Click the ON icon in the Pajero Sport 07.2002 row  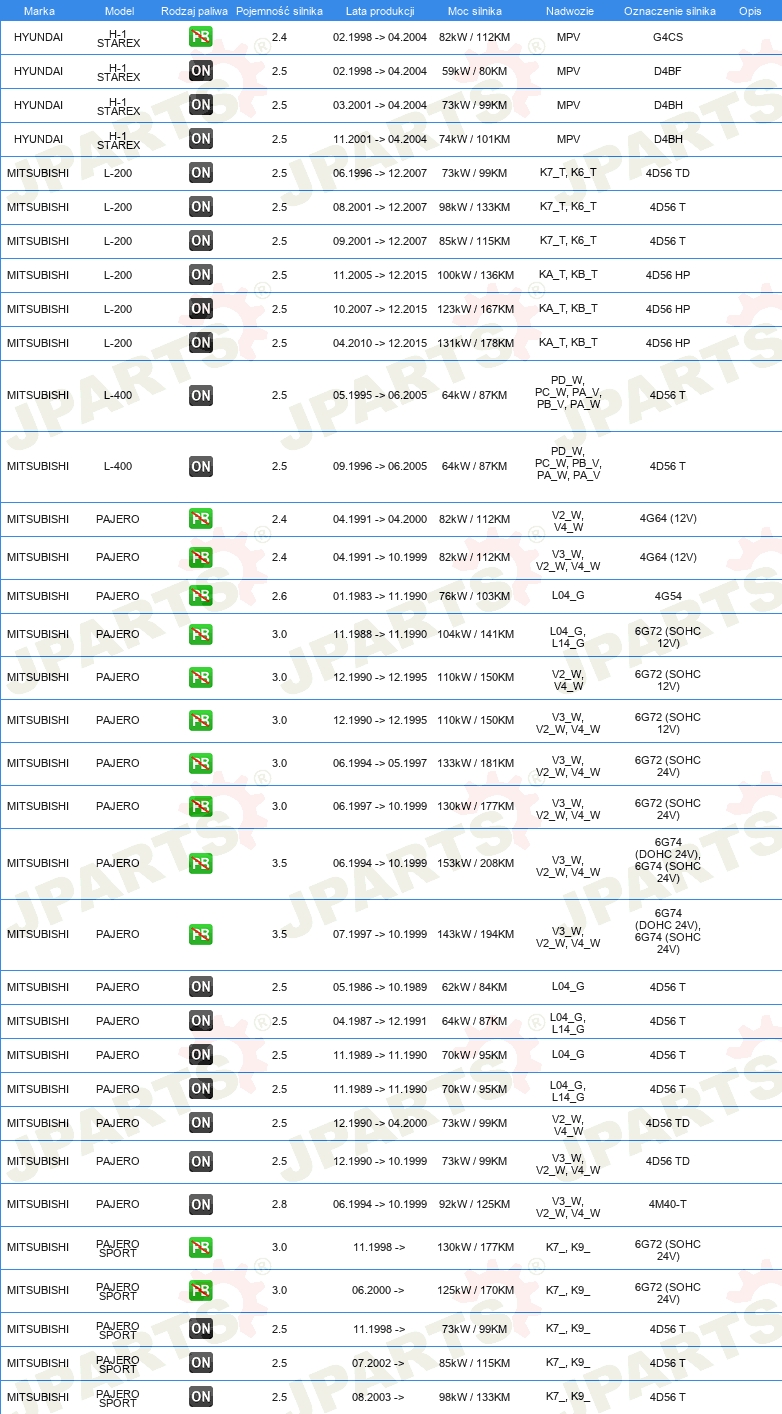tap(201, 1363)
